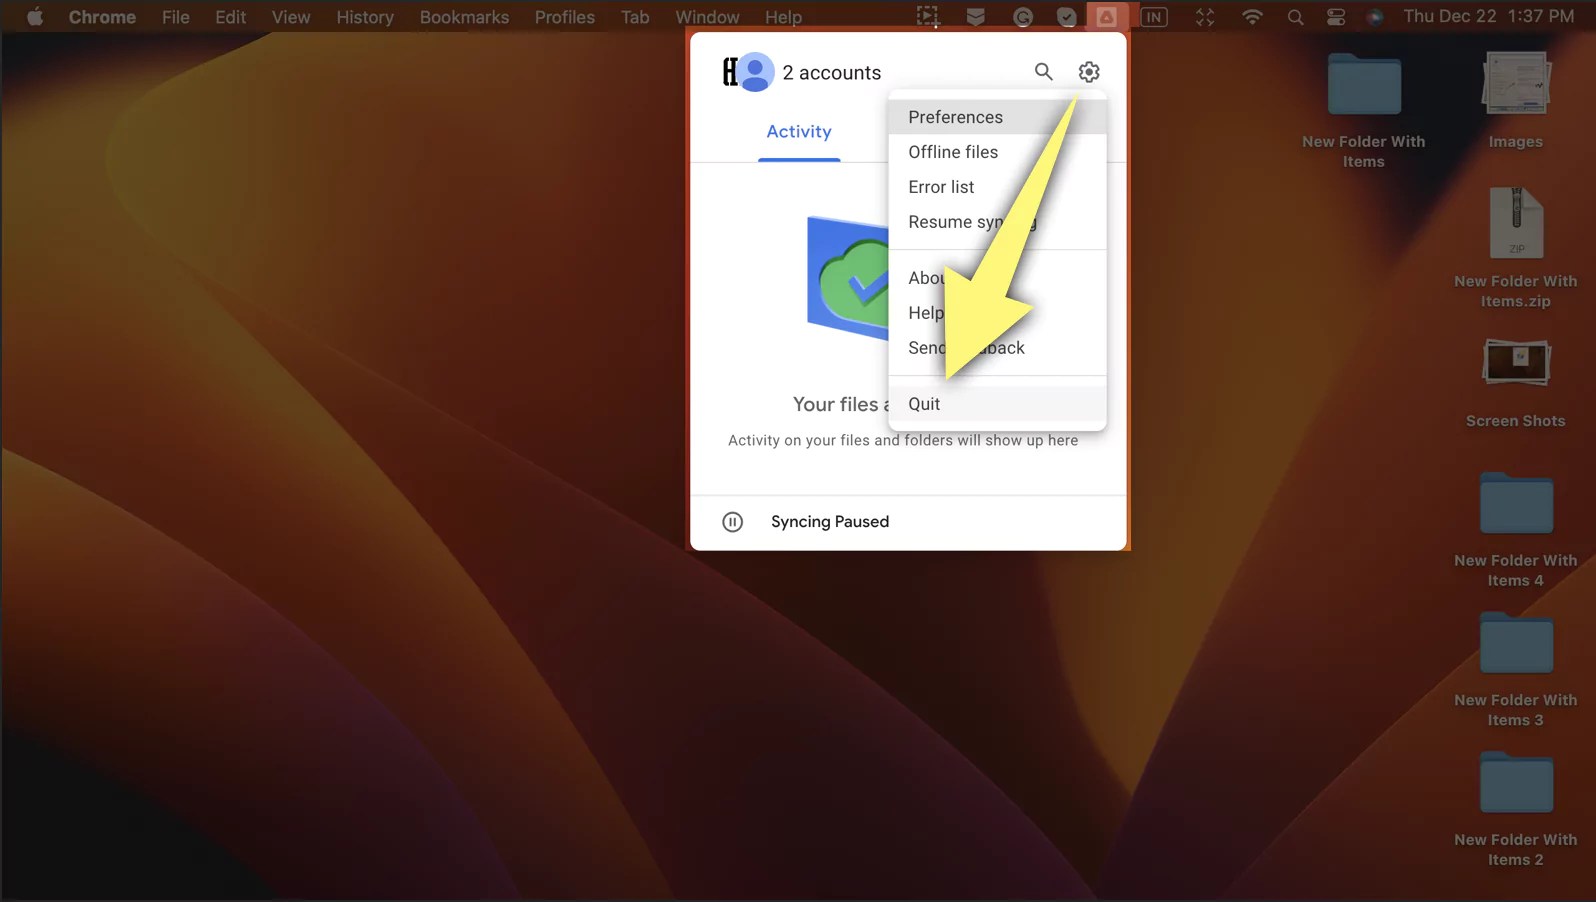Click the cloud checkmark illustration

point(848,278)
